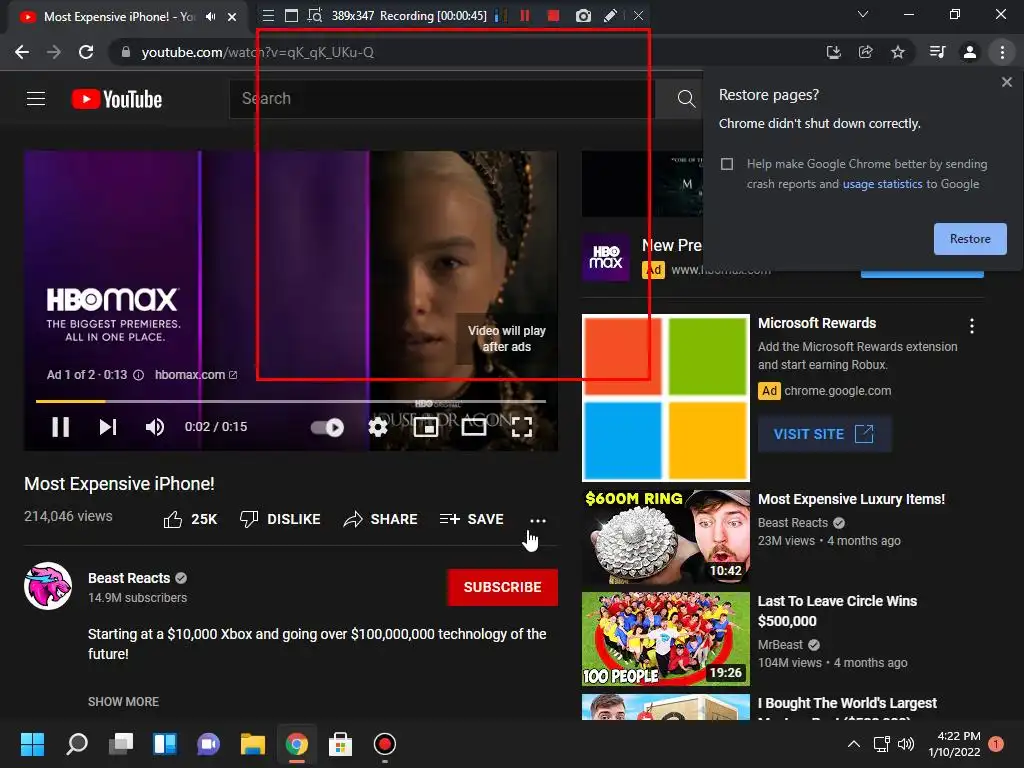The height and width of the screenshot is (768, 1024).
Task: Show hidden system tray icons
Action: click(854, 744)
